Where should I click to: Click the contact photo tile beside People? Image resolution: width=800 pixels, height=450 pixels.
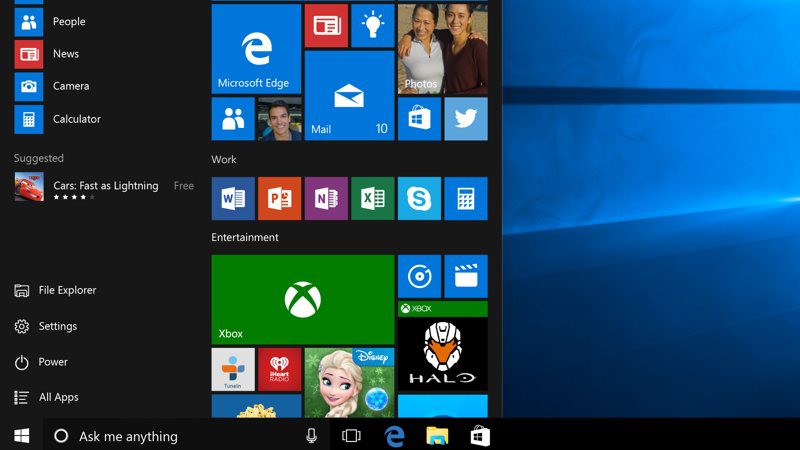click(280, 119)
